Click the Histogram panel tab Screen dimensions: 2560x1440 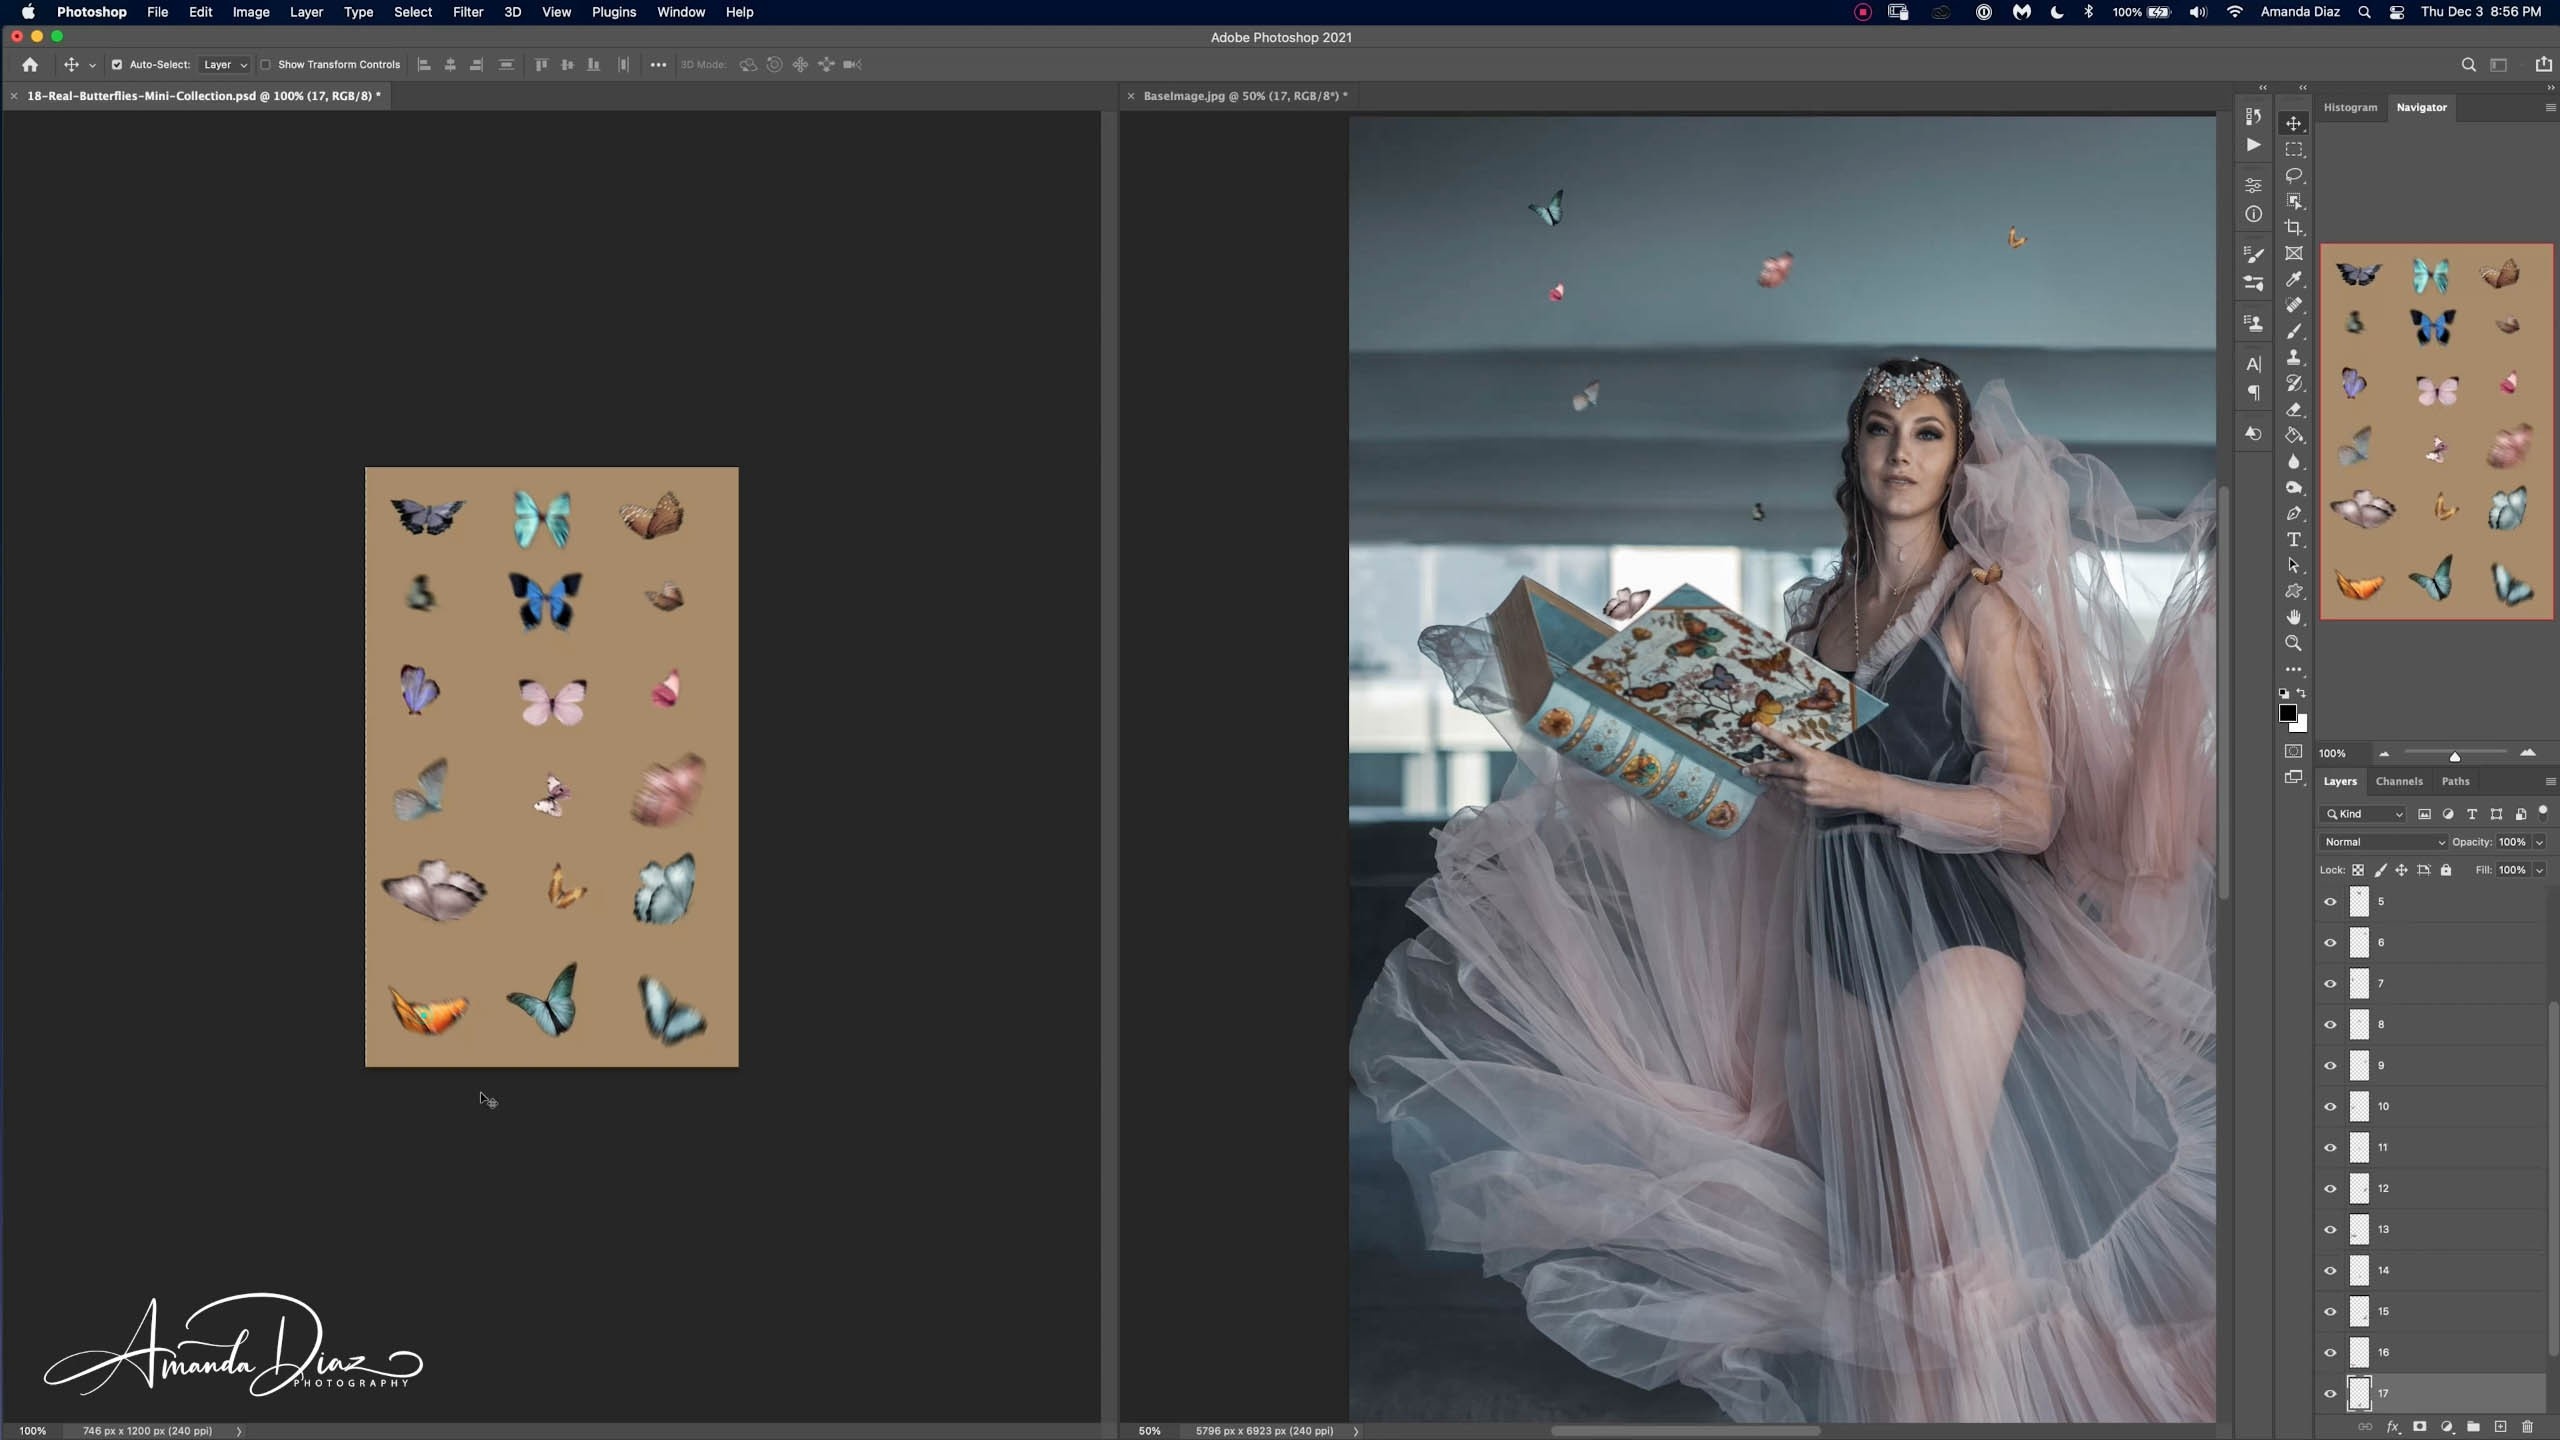tap(2350, 107)
